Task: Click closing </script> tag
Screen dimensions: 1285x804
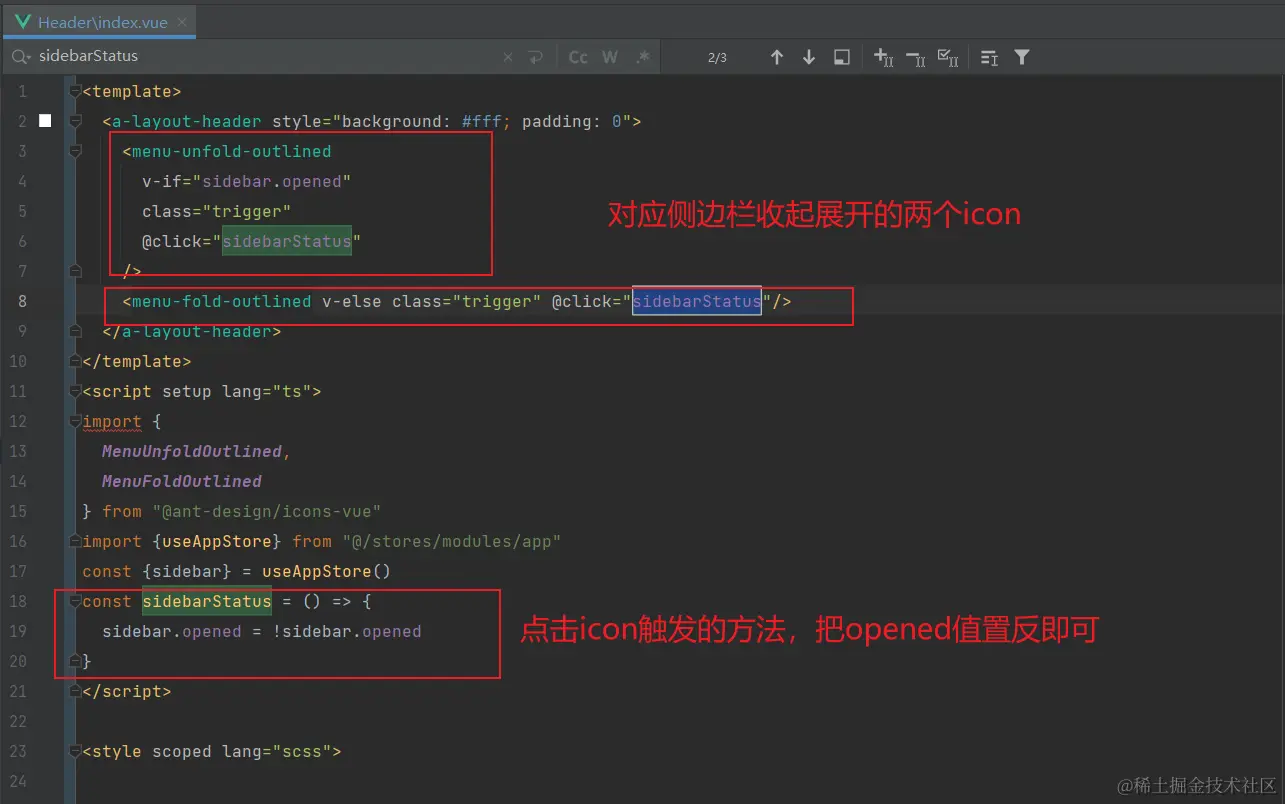Action: click(127, 691)
